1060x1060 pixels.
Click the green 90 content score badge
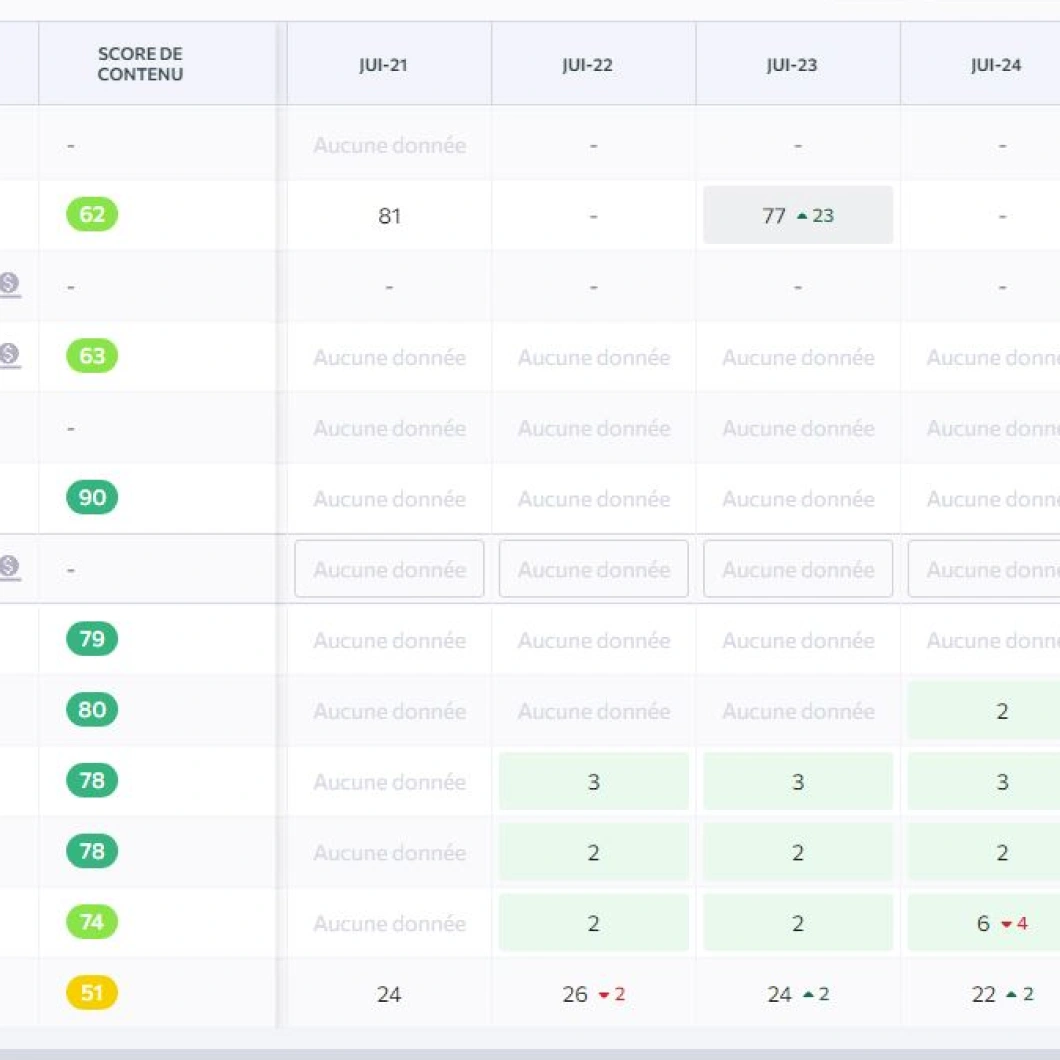pyautogui.click(x=92, y=498)
